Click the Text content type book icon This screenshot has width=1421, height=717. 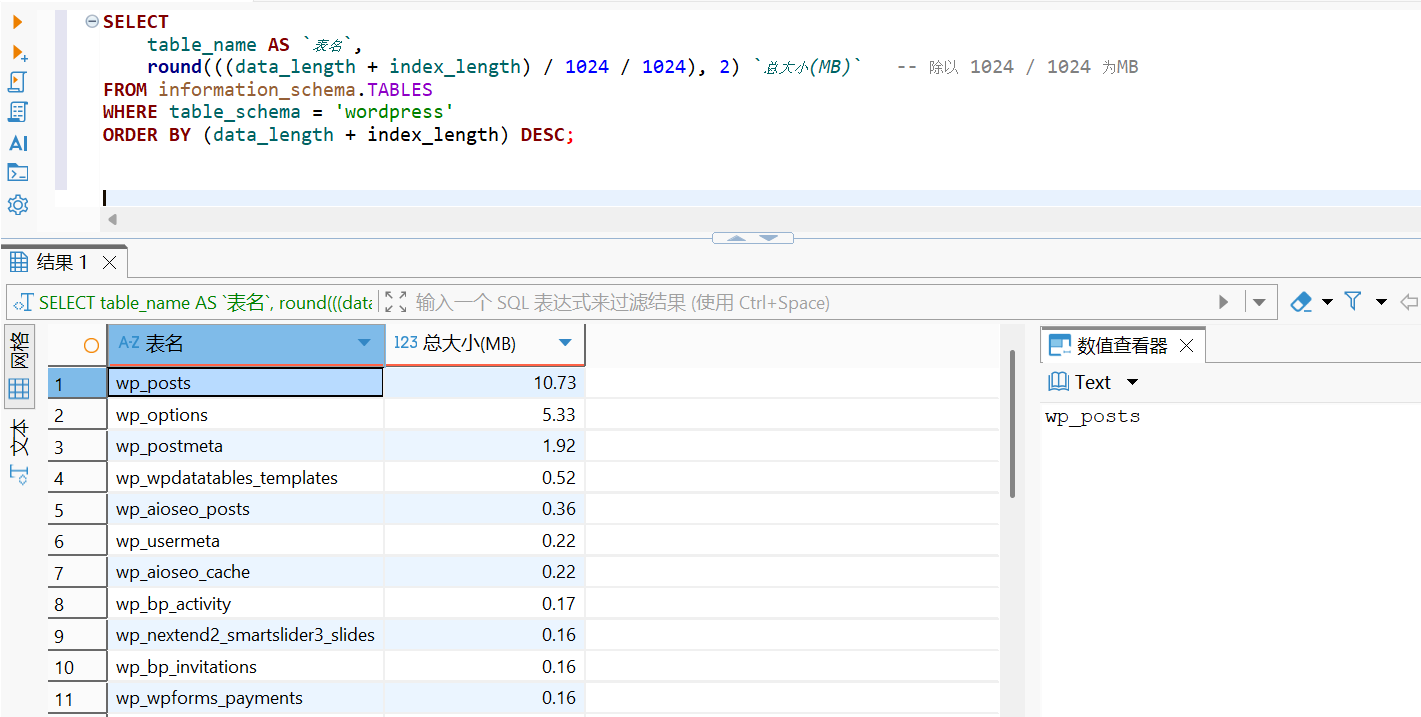1058,382
